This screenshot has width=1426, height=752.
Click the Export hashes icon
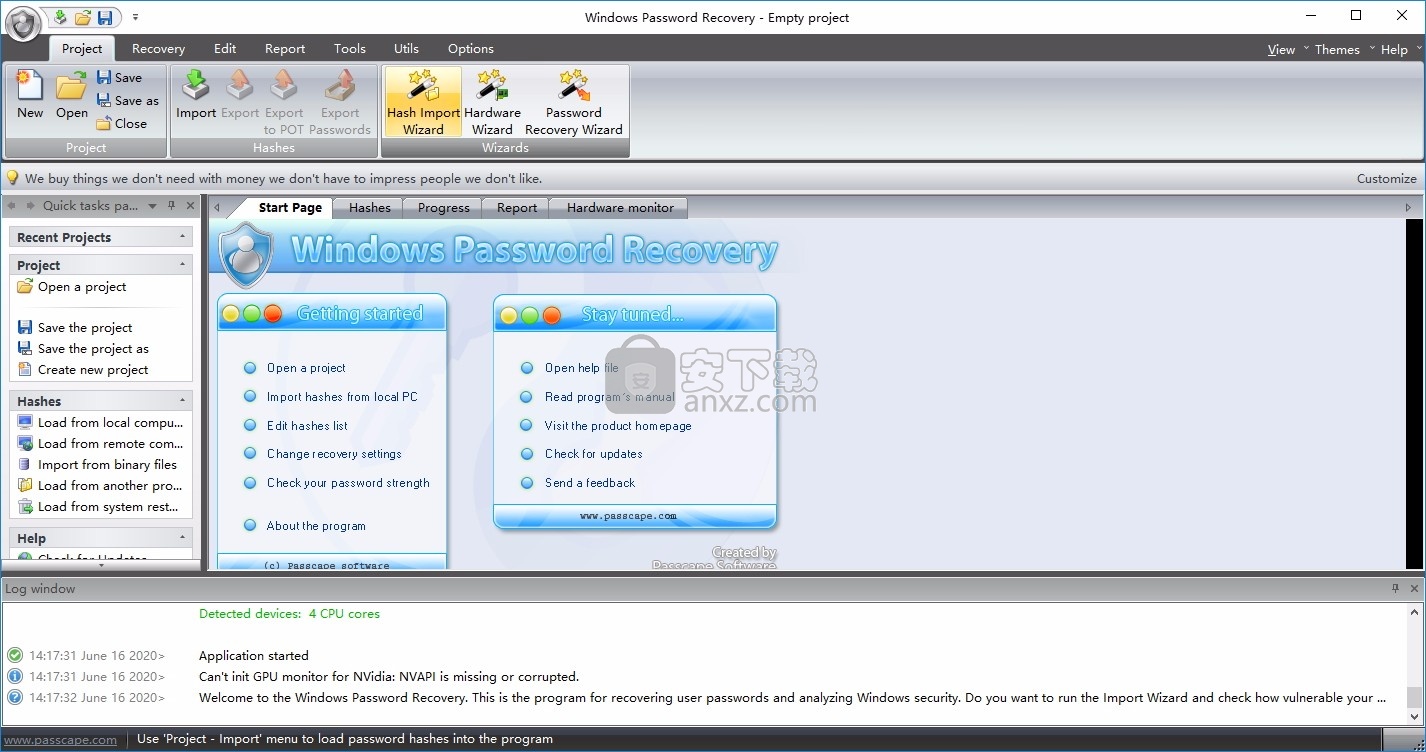[x=240, y=96]
